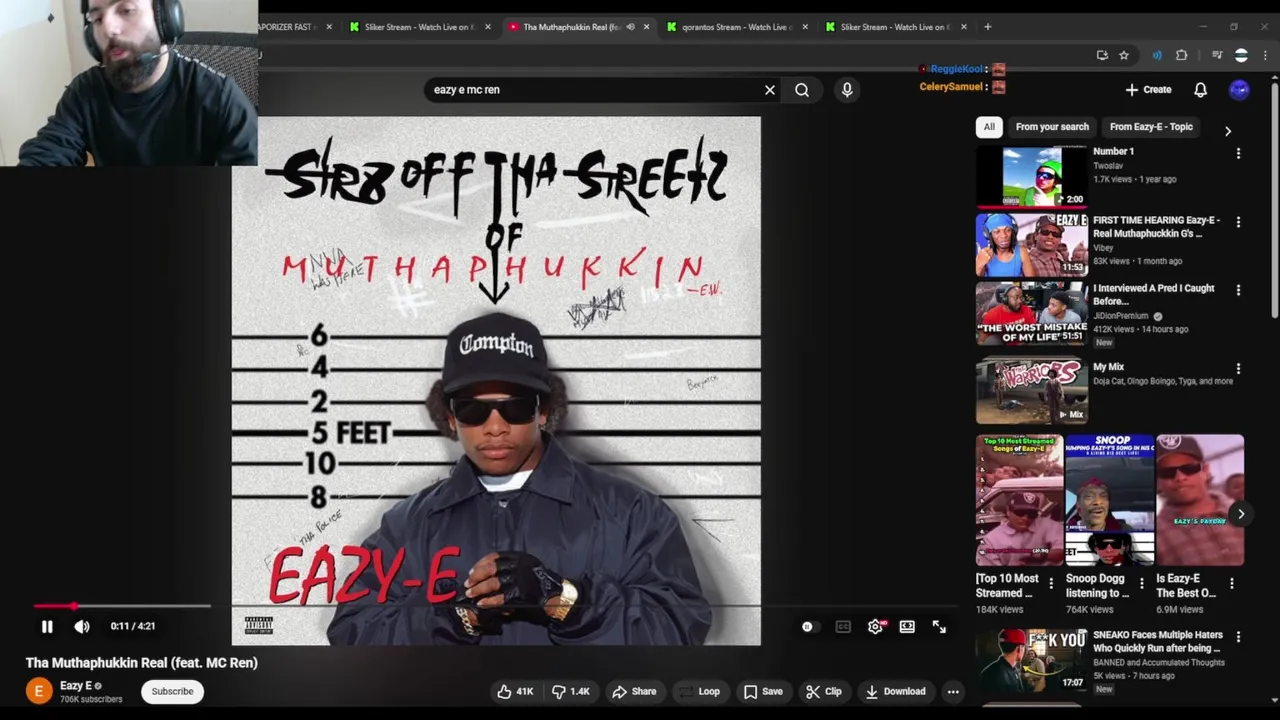This screenshot has height=720, width=1280.
Task: Open the My Mix playlist thumbnail
Action: click(x=1031, y=391)
